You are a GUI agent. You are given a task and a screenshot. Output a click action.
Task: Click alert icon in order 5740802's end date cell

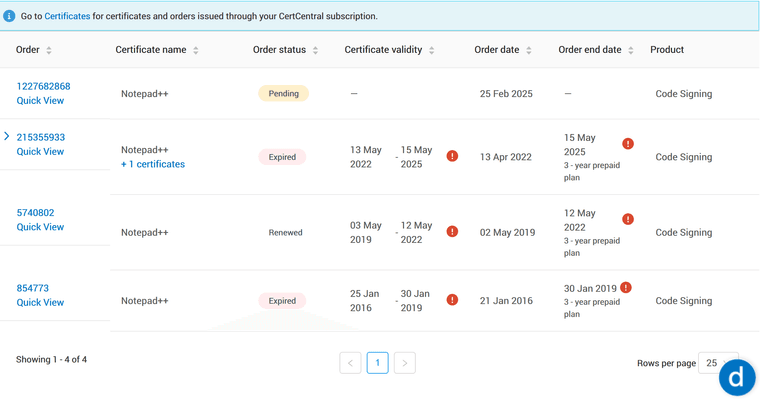point(628,219)
